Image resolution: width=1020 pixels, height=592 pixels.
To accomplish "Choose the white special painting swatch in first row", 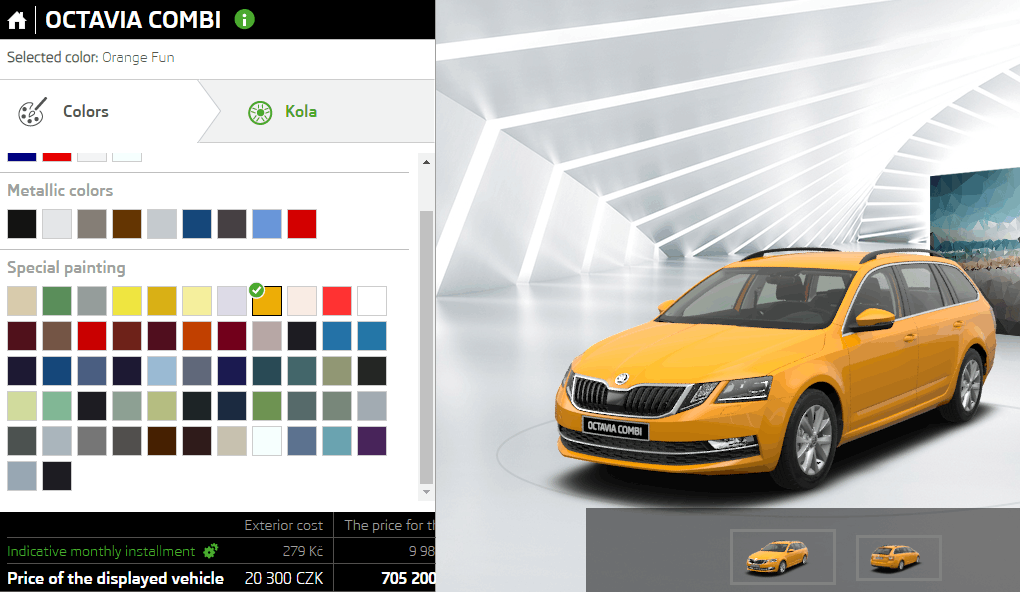I will click(372, 301).
